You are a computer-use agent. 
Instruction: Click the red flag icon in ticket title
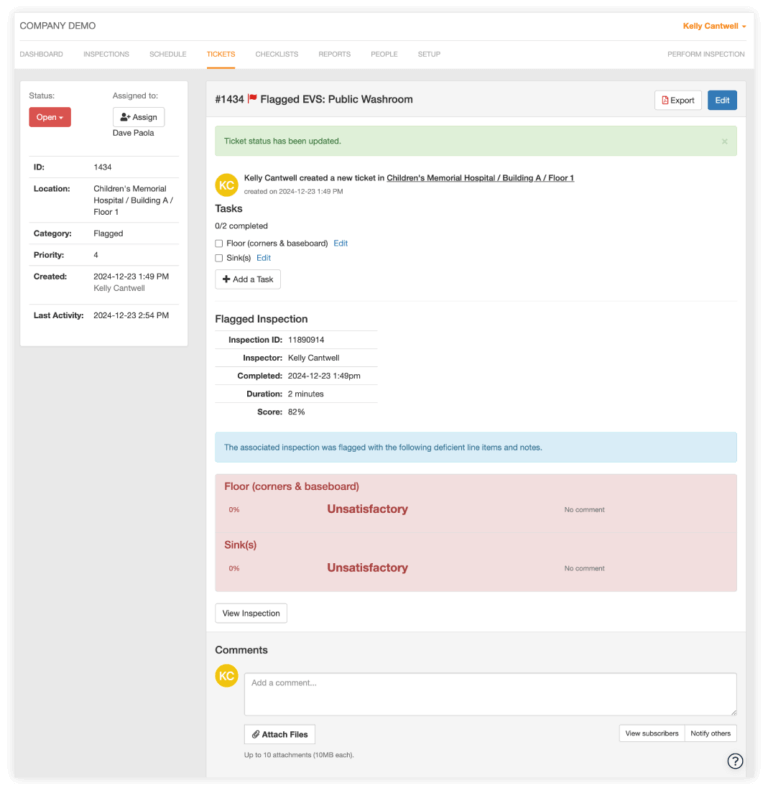(252, 100)
